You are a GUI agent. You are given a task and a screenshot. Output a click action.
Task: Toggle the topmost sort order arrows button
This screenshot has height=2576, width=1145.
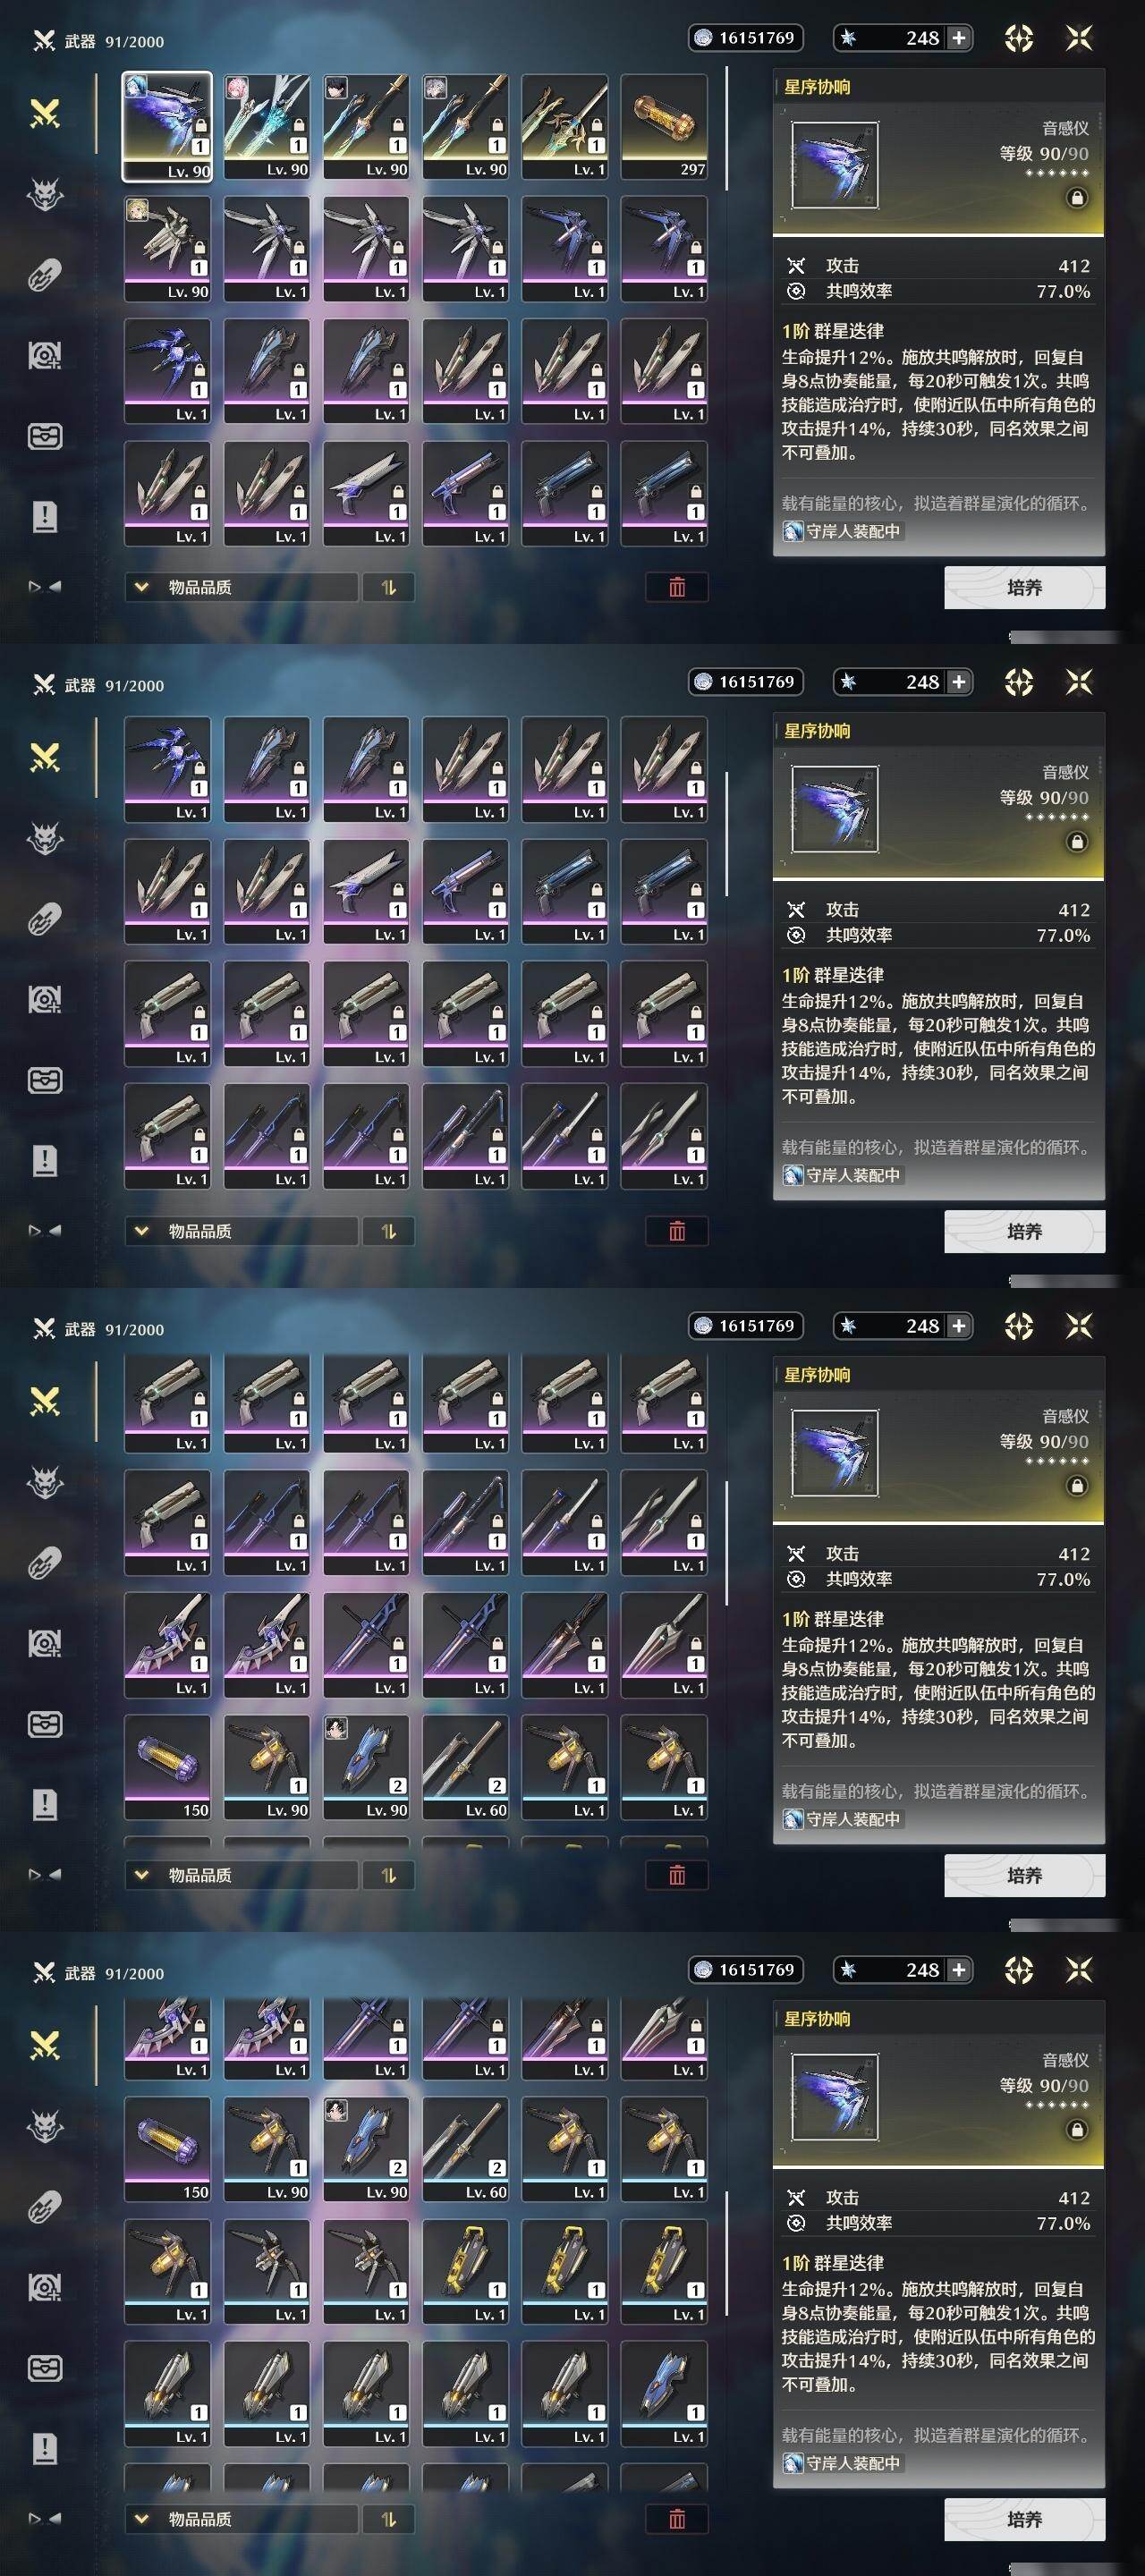[x=389, y=587]
